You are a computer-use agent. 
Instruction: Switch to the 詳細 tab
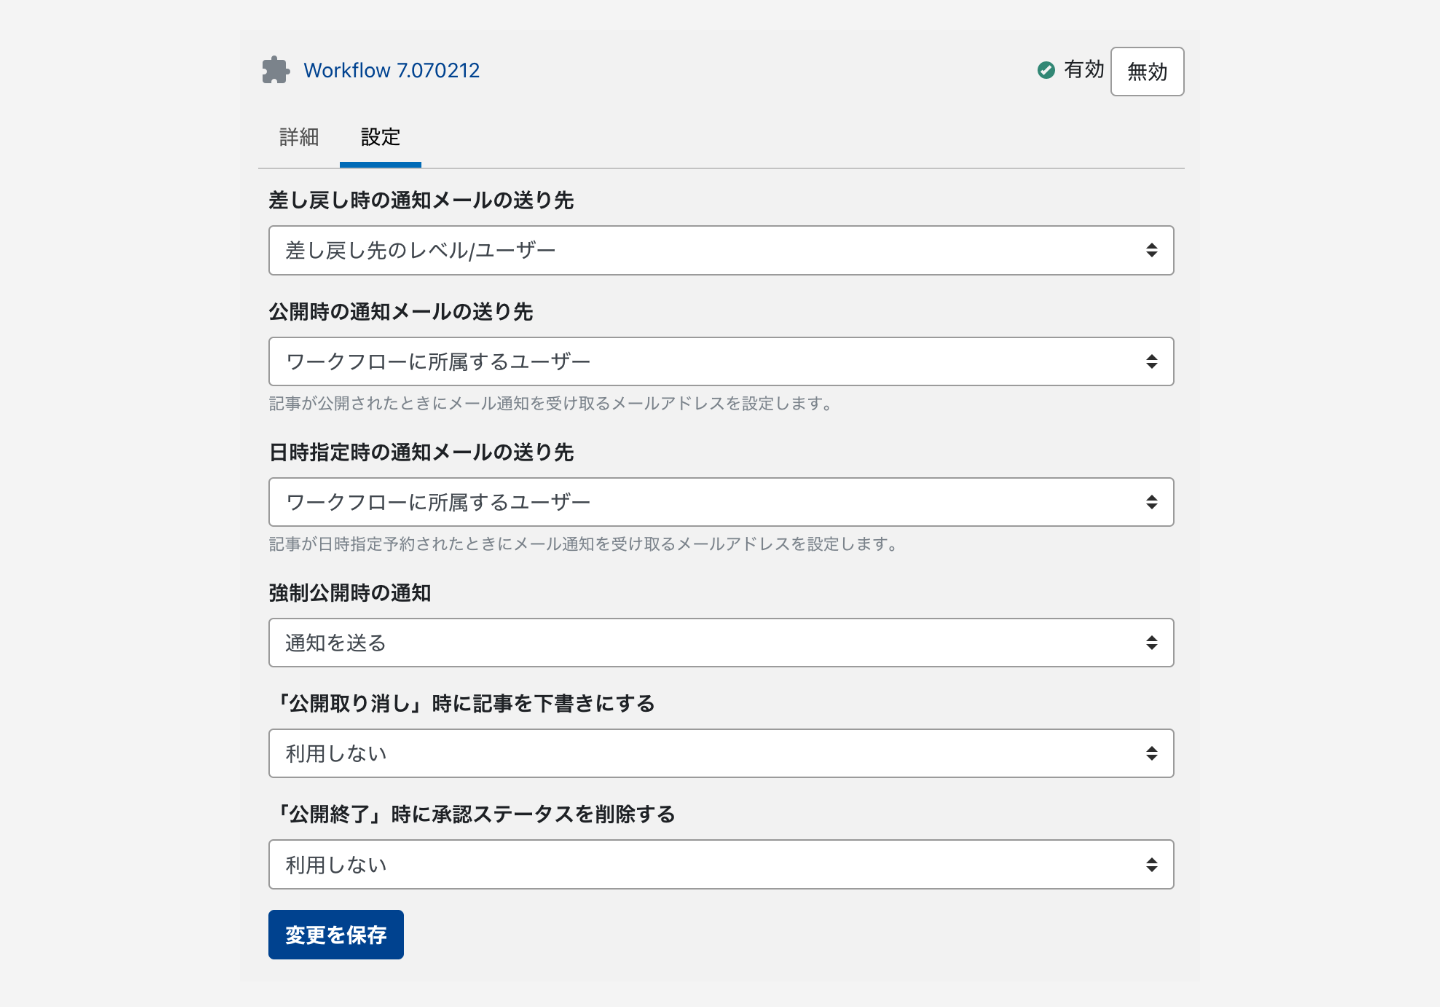point(299,137)
